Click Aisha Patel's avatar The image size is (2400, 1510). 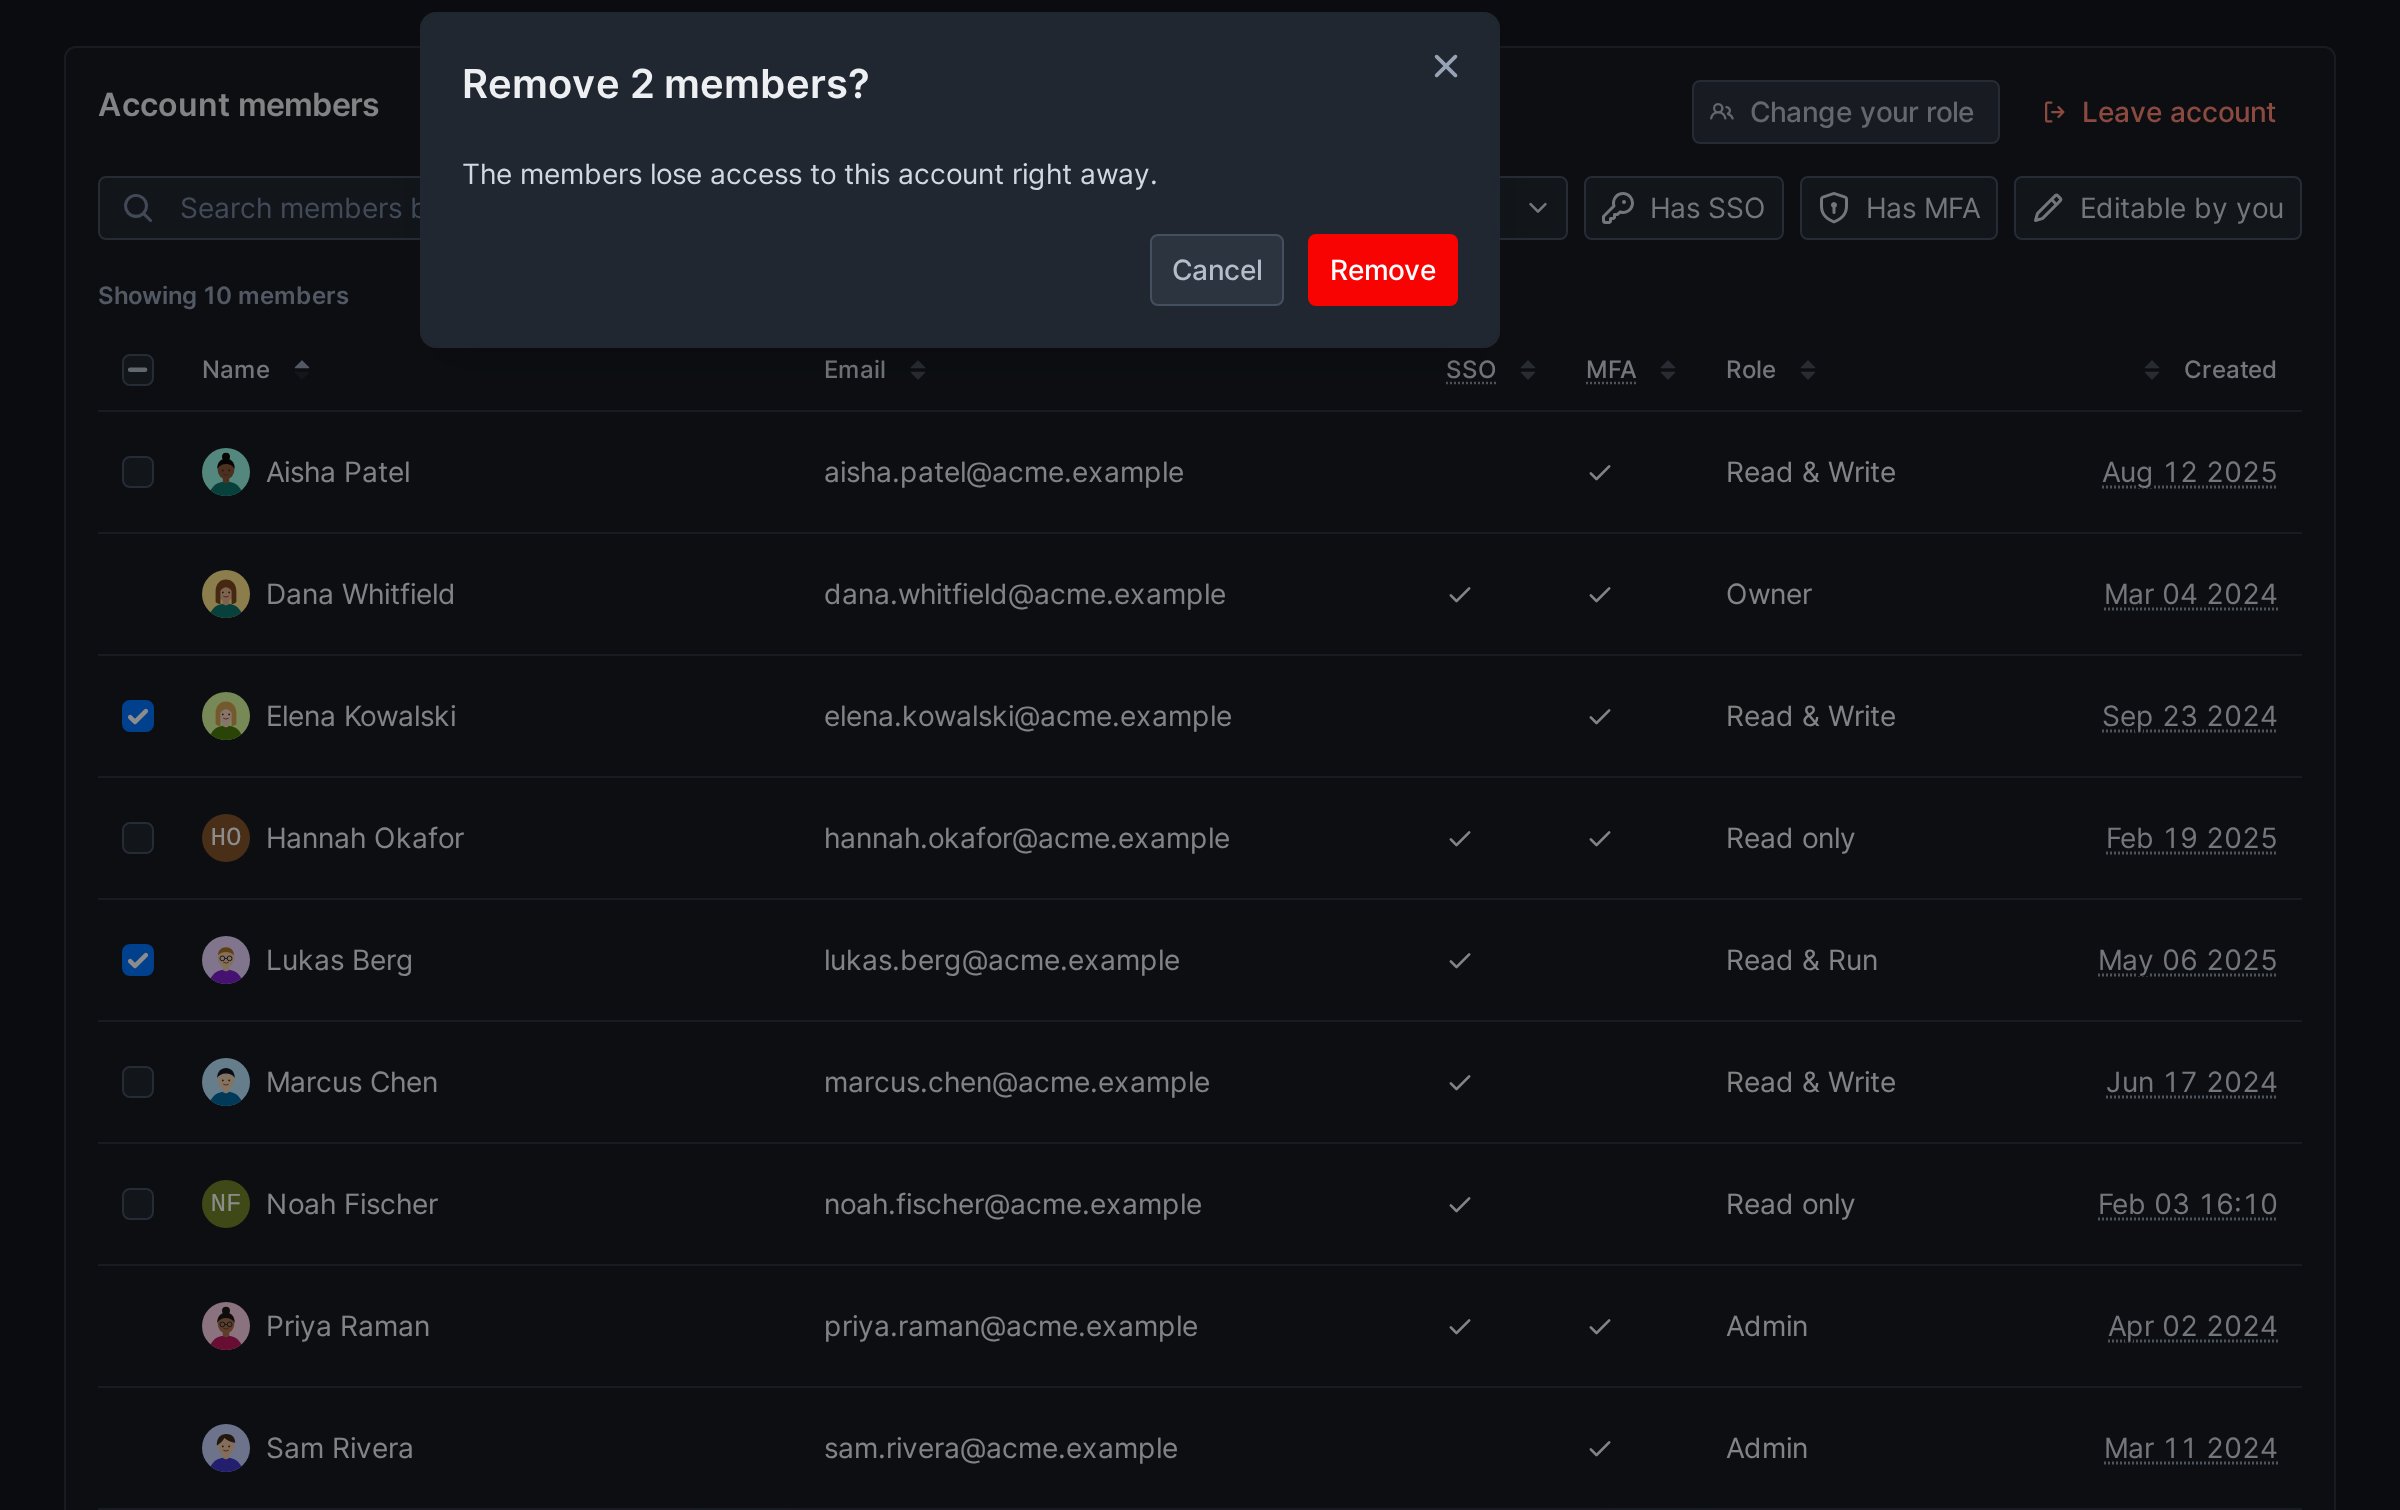pos(226,472)
